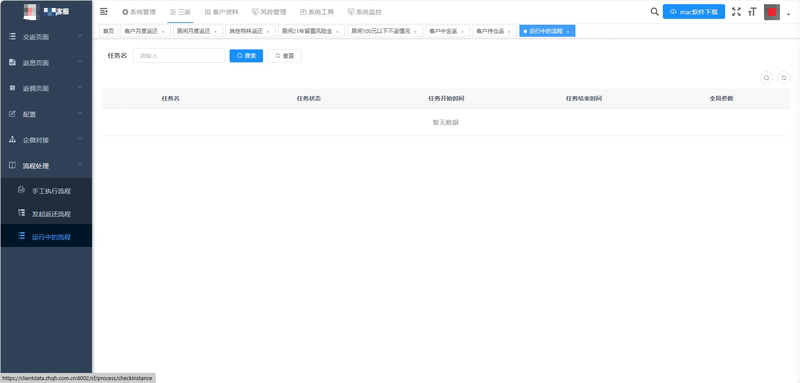
Task: Open the user dropdown arrow beside the avatar
Action: (x=788, y=14)
